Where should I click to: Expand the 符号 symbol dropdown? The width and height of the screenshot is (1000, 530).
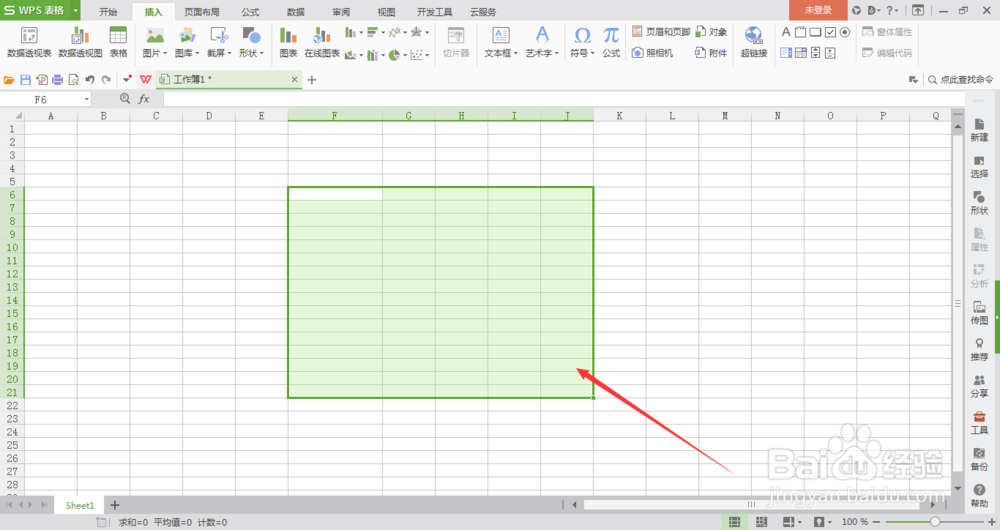pyautogui.click(x=592, y=54)
